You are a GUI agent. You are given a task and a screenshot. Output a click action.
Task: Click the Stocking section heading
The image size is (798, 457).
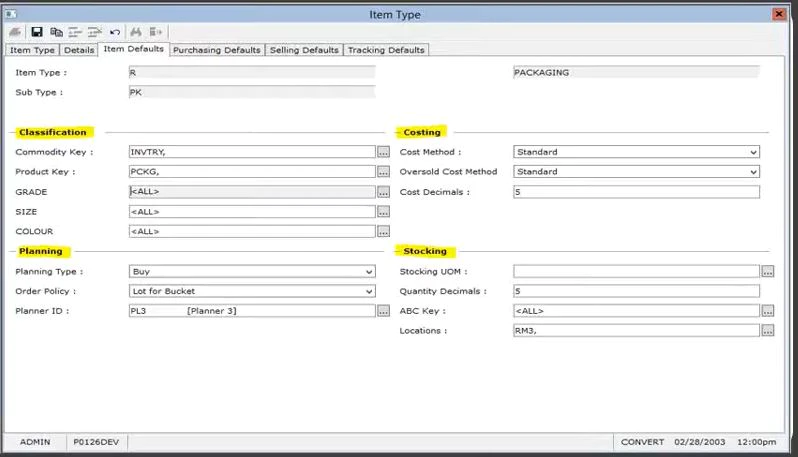[x=425, y=251]
